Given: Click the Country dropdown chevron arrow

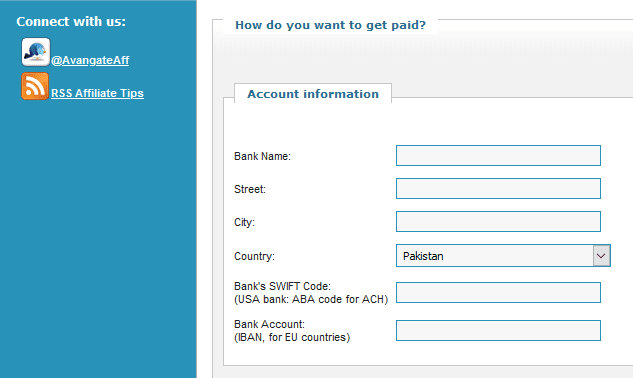Looking at the screenshot, I should click(x=602, y=256).
